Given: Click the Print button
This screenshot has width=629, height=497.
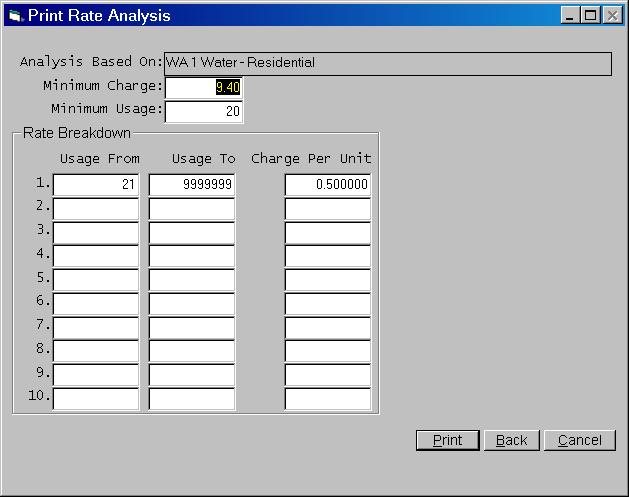Looking at the screenshot, I should (447, 440).
